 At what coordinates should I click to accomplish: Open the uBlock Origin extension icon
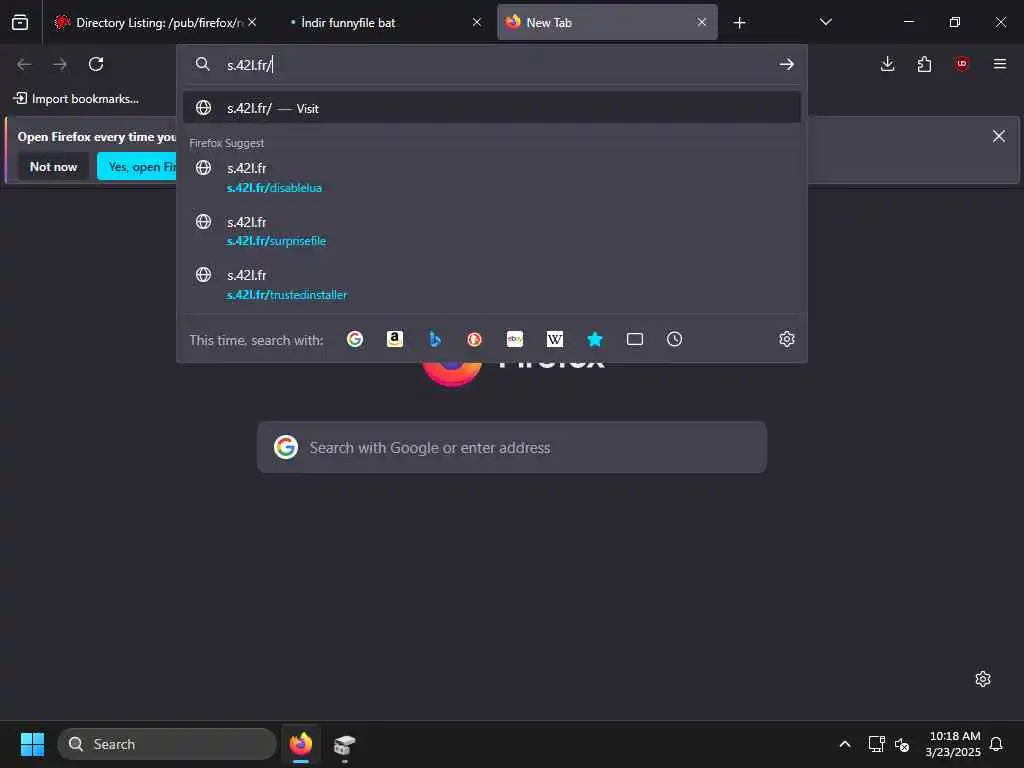pos(961,64)
